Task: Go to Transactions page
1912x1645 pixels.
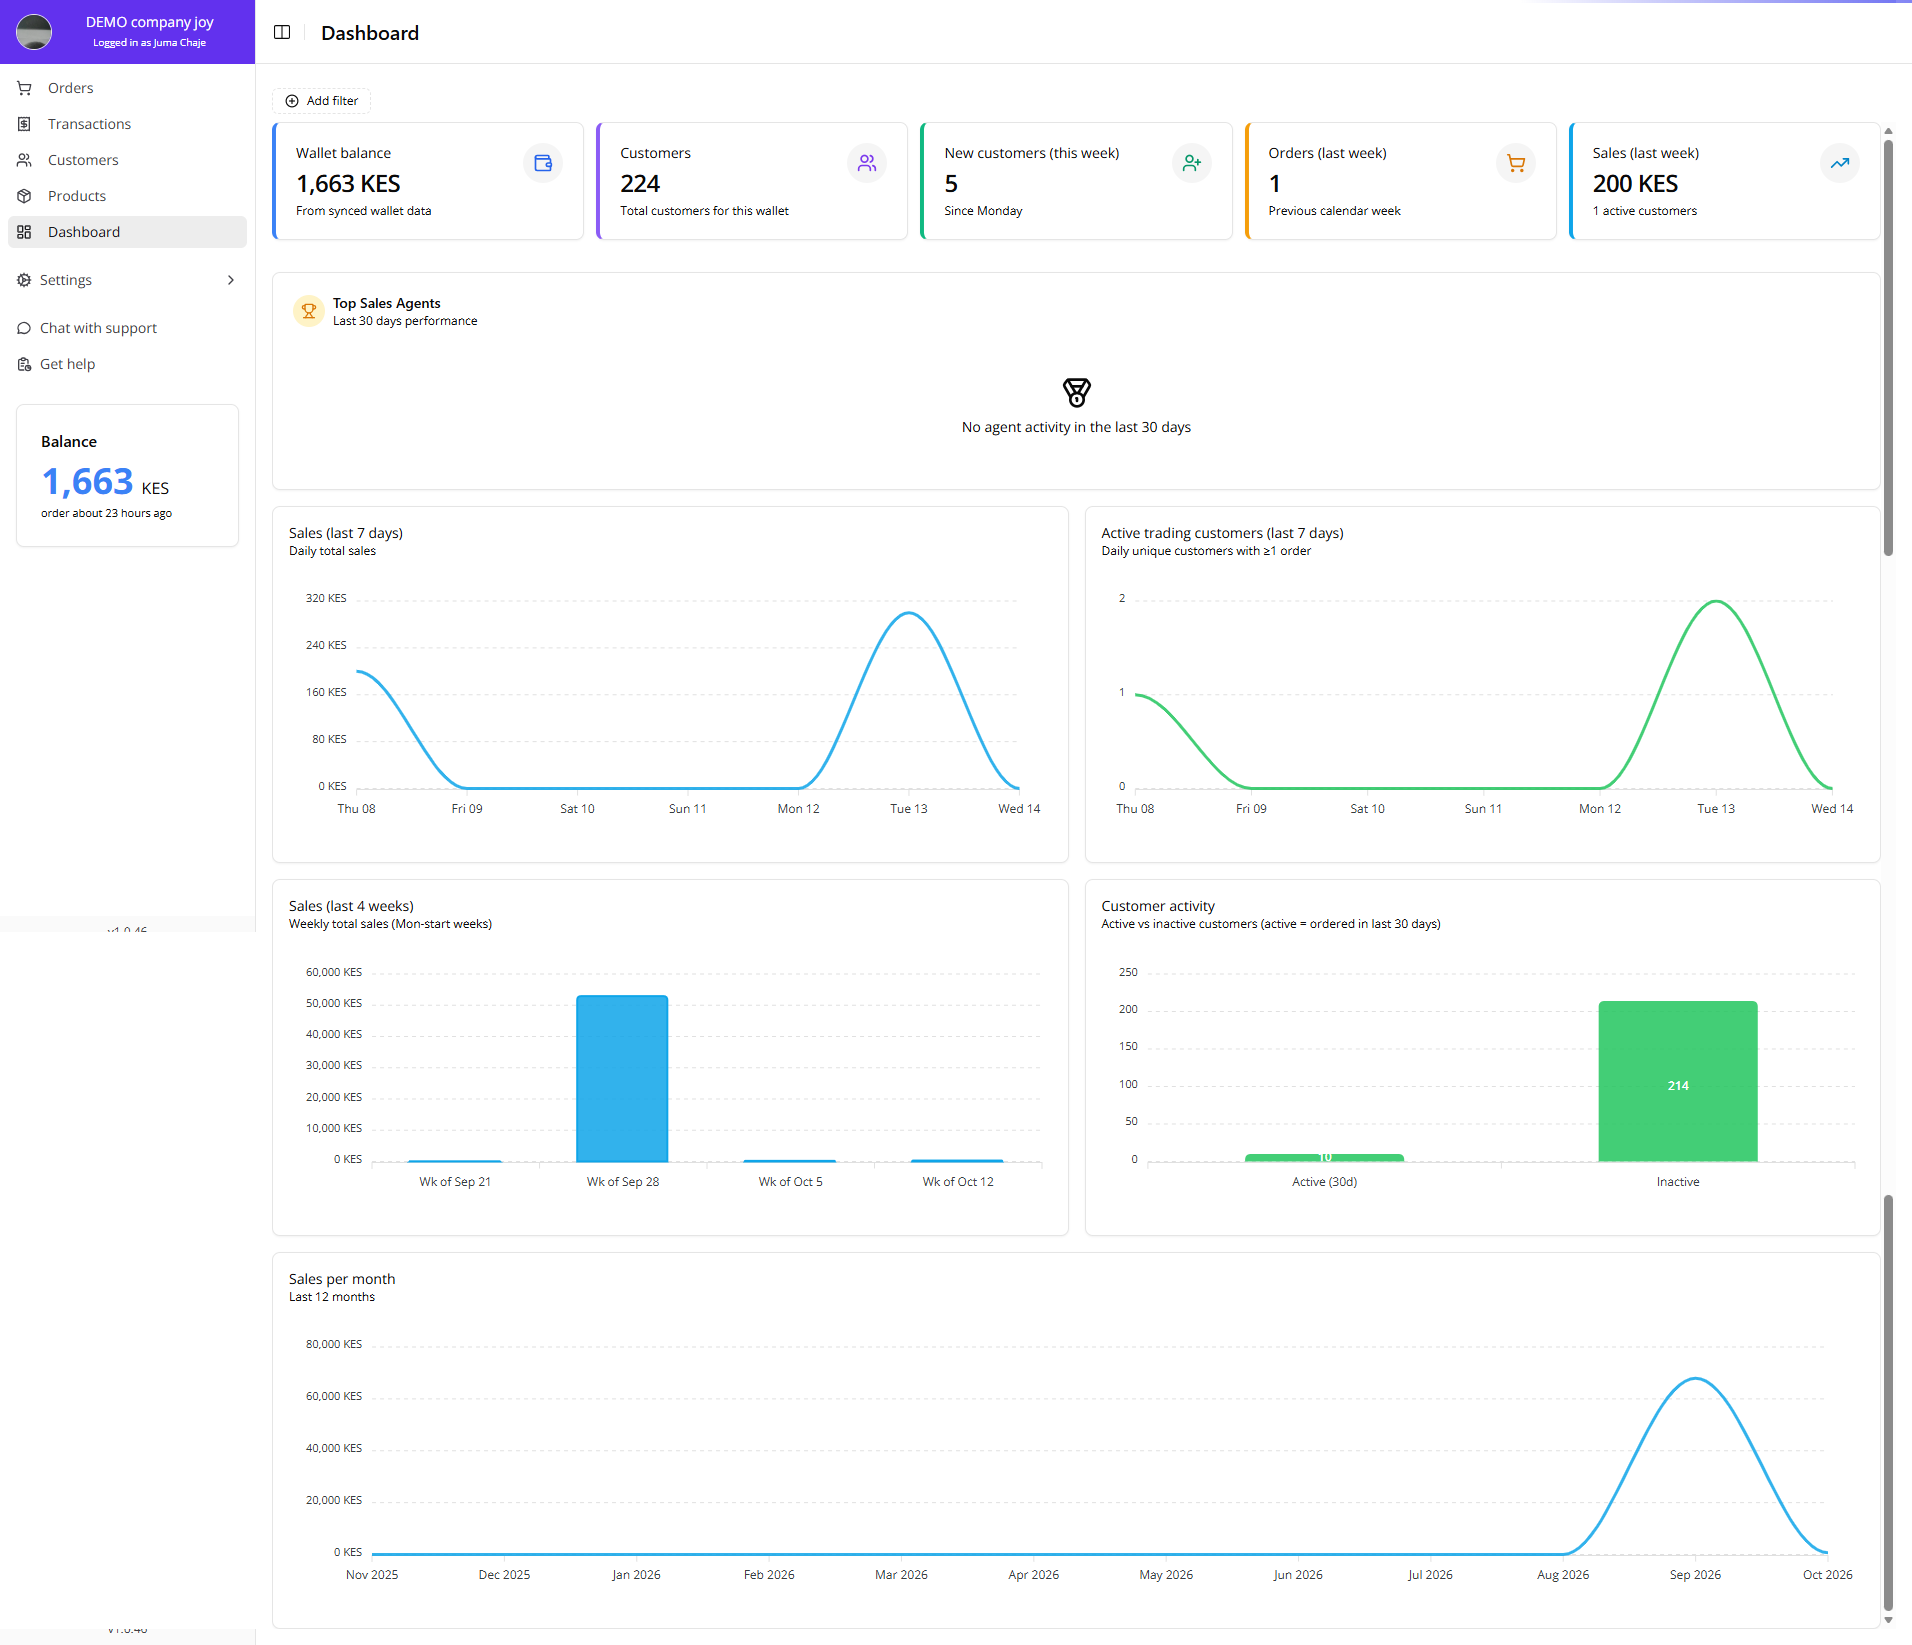Action: pyautogui.click(x=127, y=124)
